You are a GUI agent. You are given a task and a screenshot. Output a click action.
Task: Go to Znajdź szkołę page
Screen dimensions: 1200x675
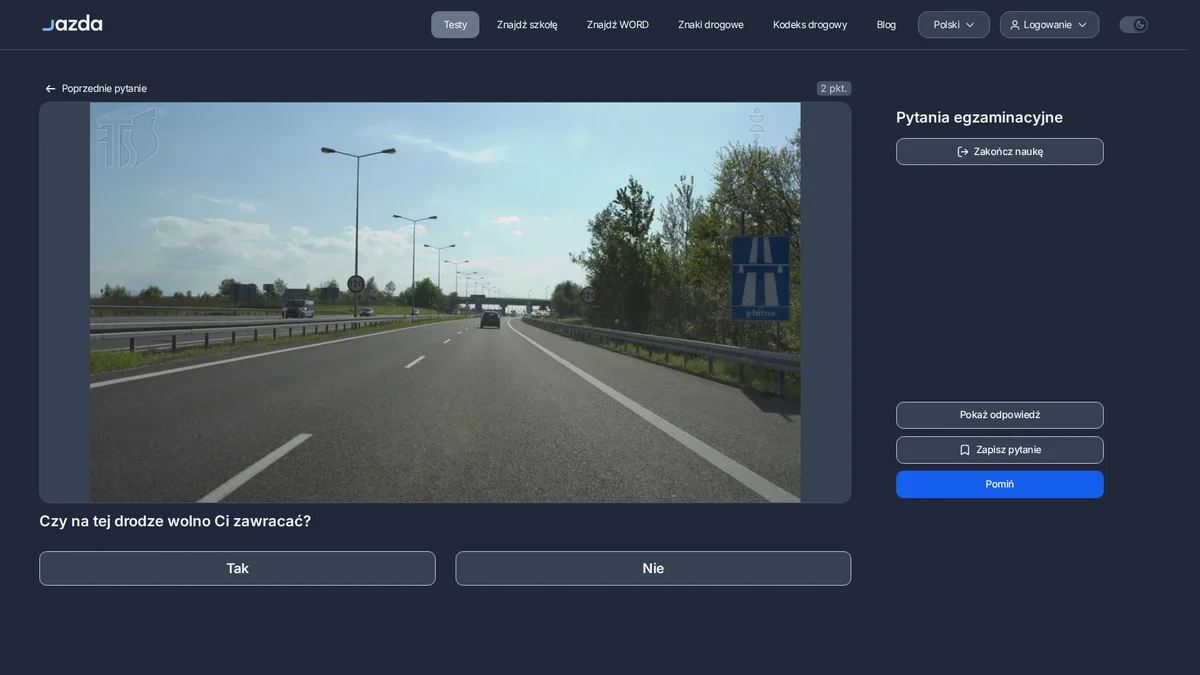527,25
